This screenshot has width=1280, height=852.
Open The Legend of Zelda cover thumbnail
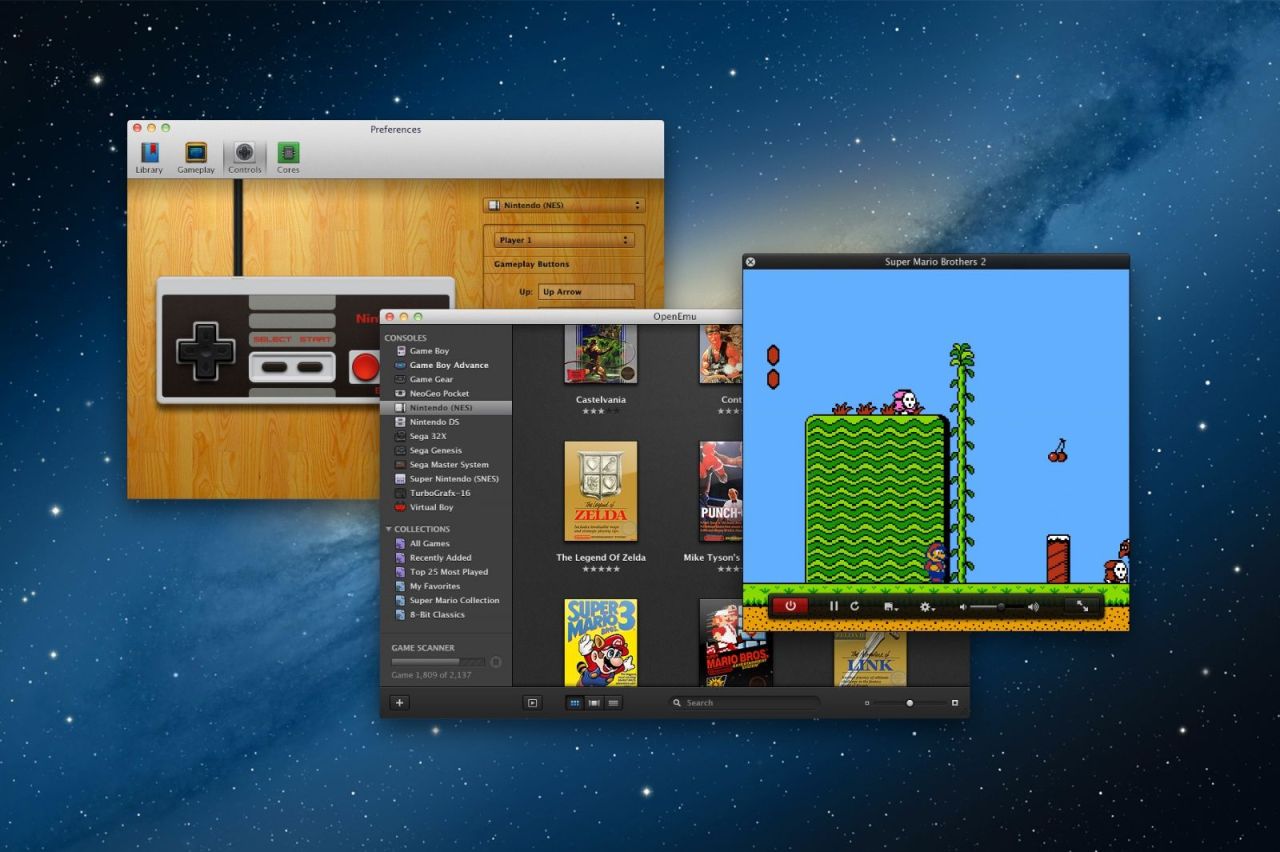click(601, 490)
